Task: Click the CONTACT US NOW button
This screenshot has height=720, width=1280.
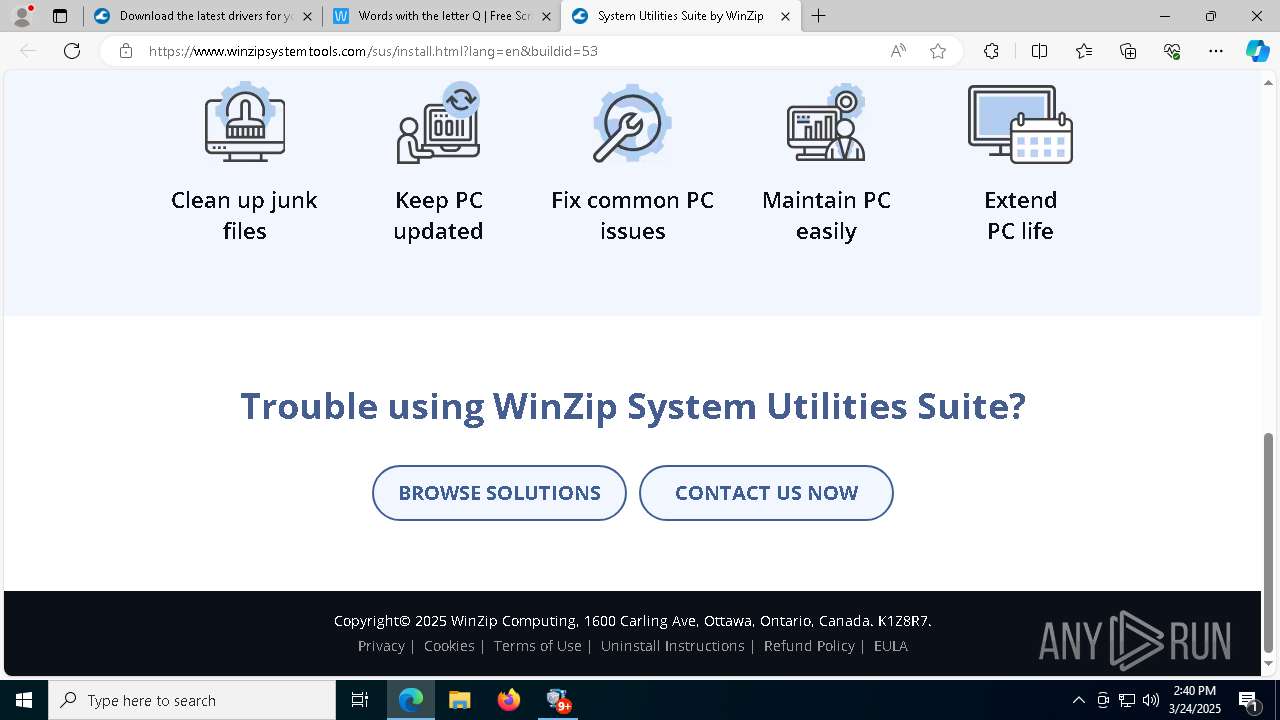Action: [766, 493]
